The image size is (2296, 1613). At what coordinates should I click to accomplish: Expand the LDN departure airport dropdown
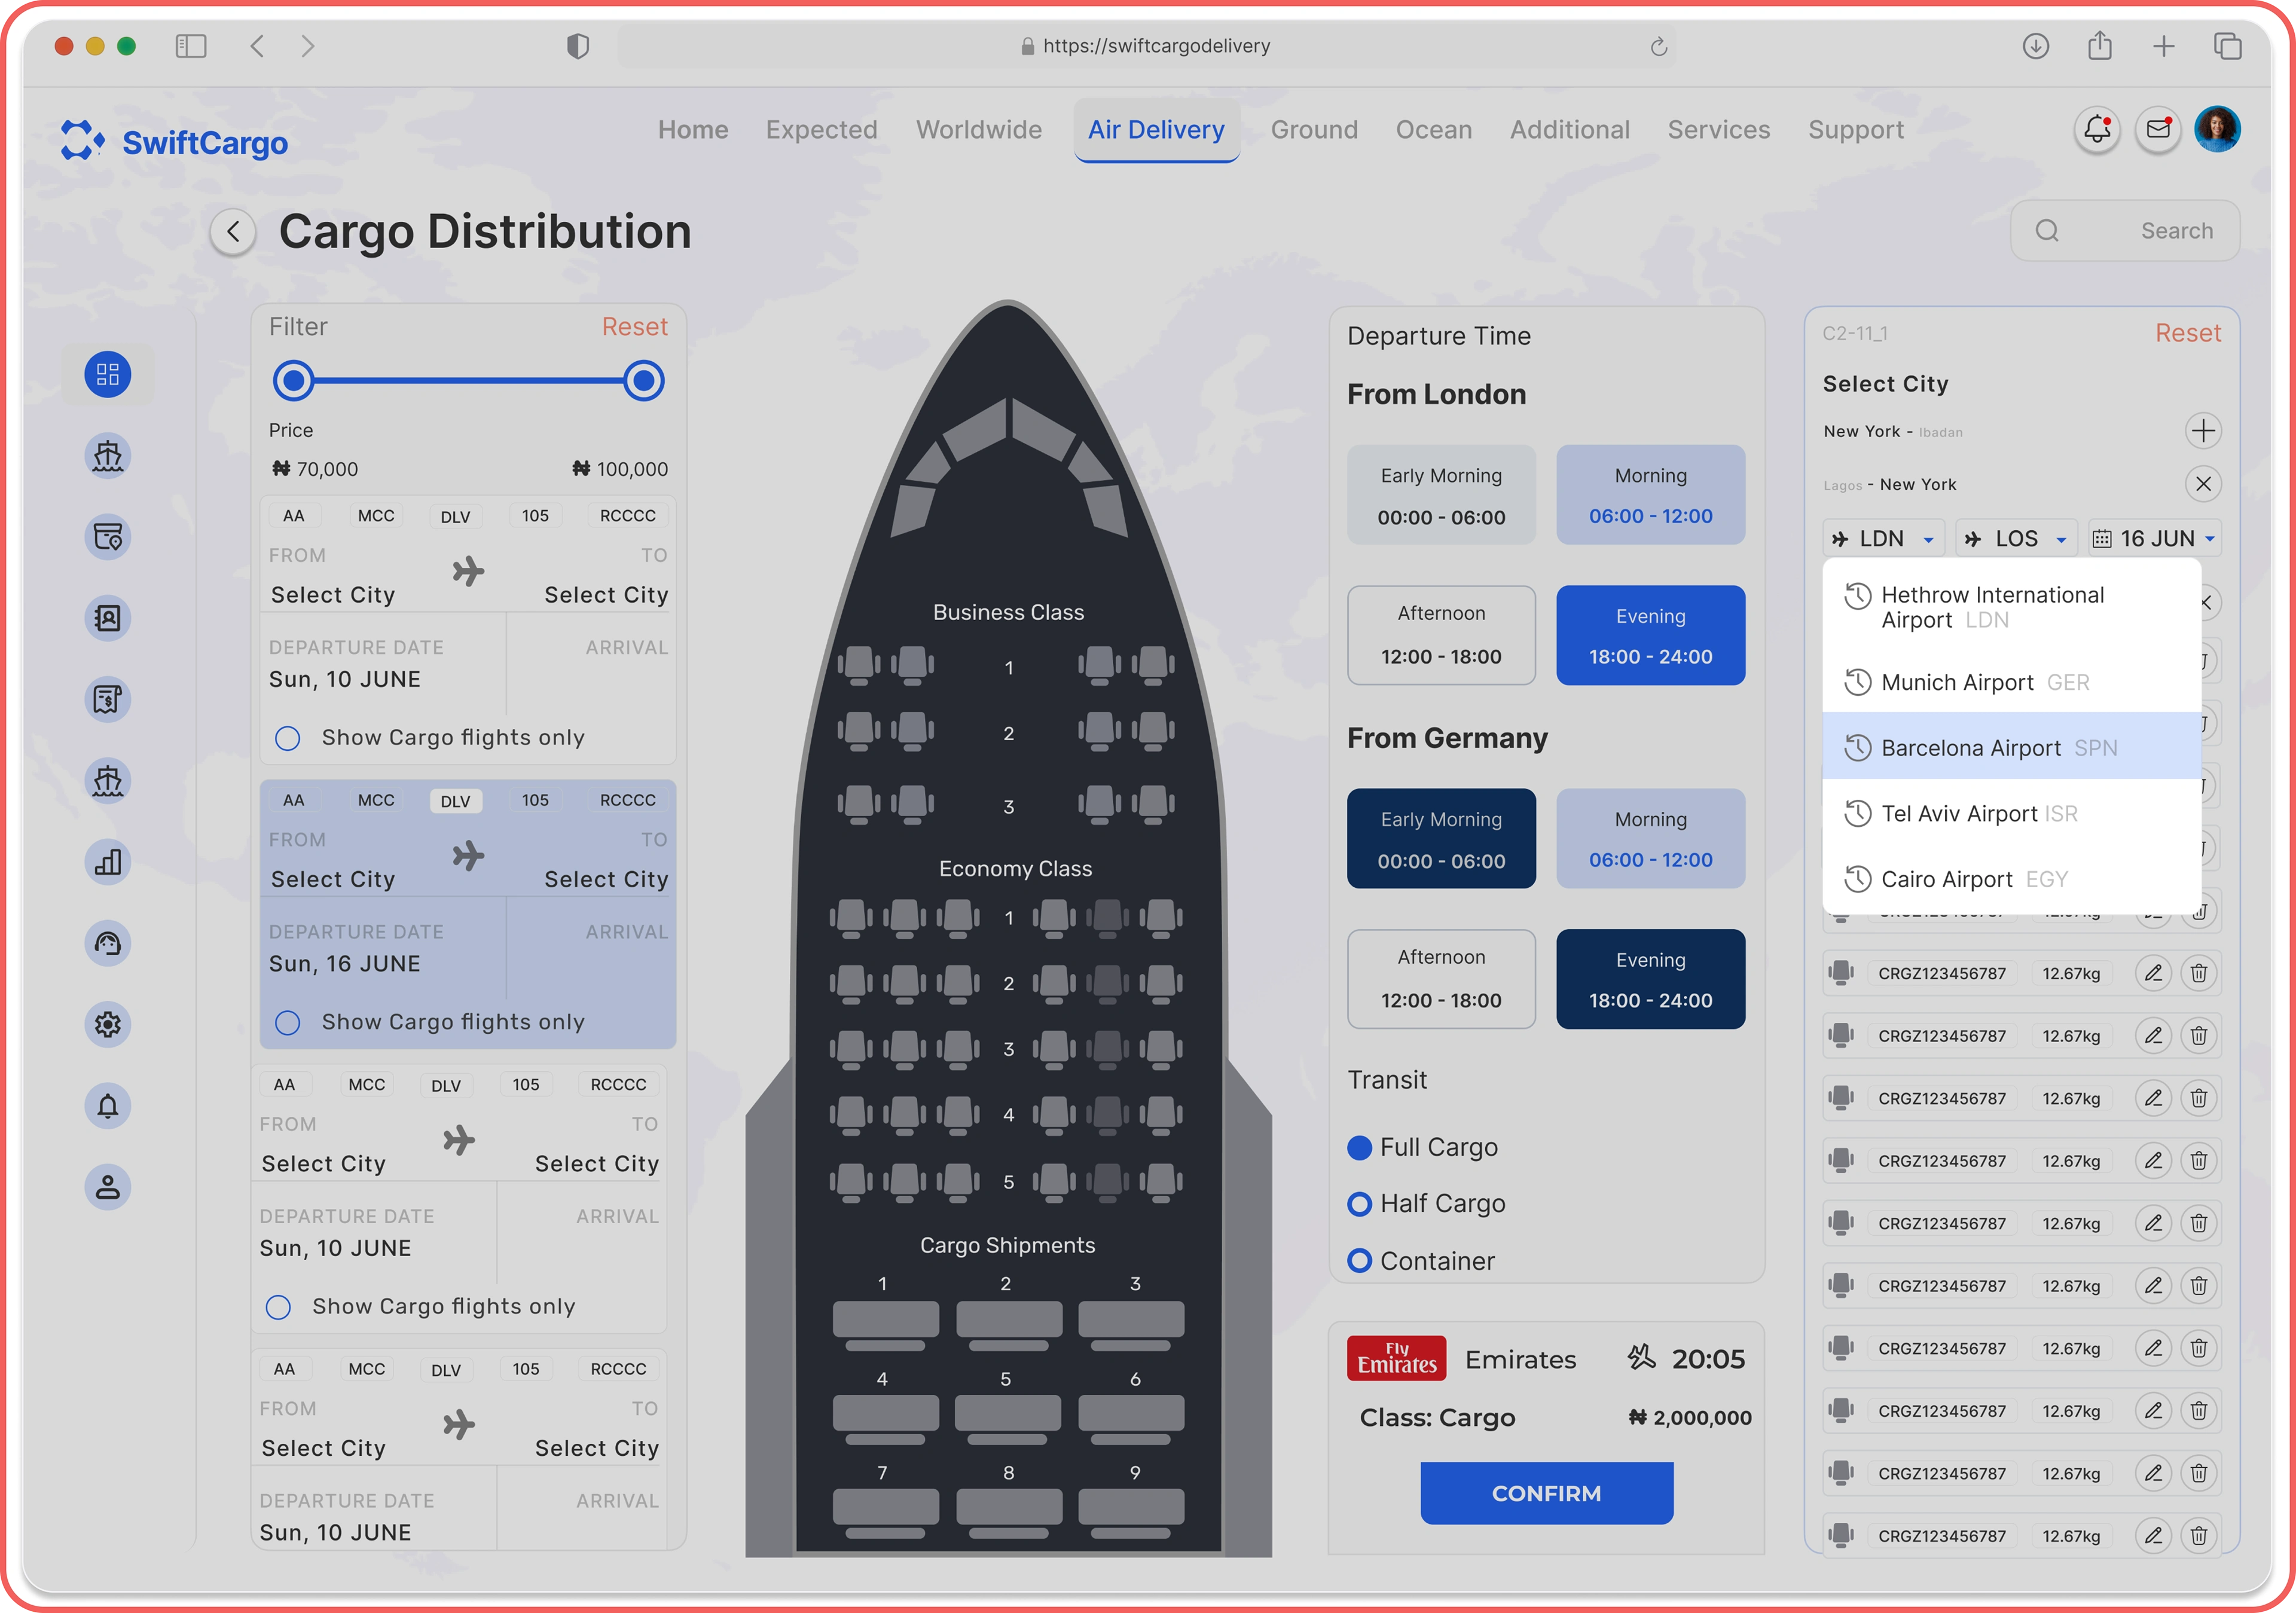1883,539
